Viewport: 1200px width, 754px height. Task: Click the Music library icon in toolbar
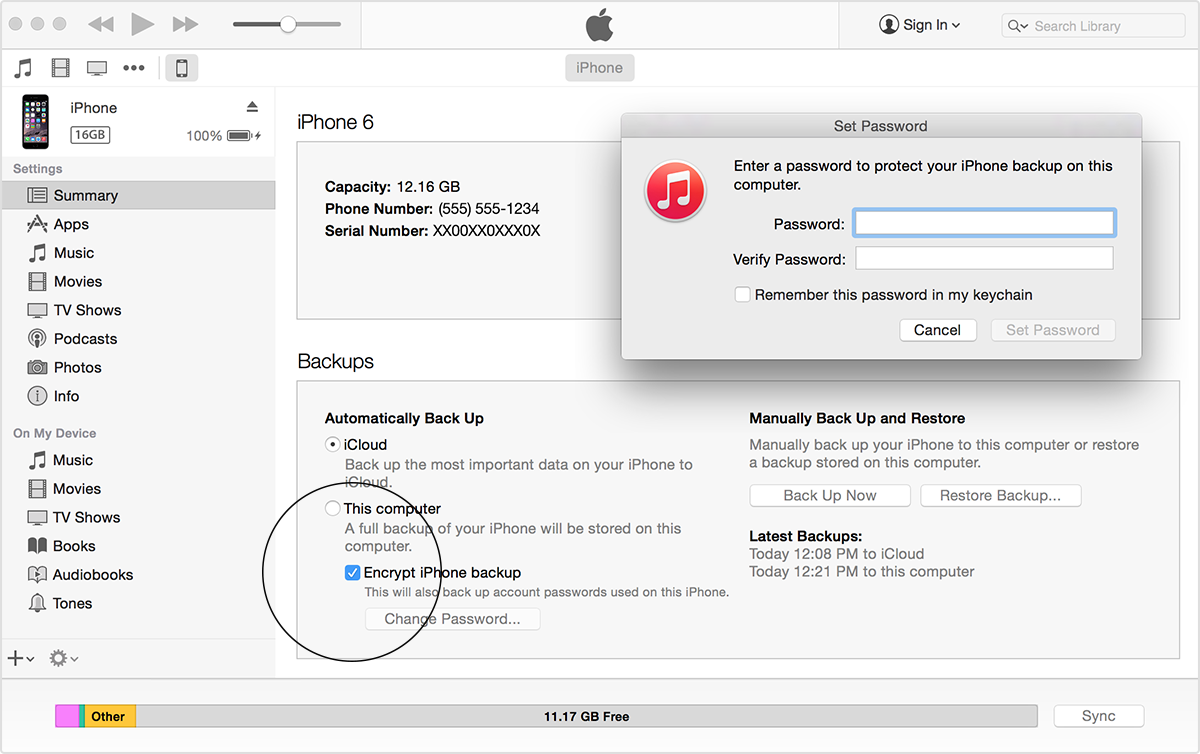point(23,68)
